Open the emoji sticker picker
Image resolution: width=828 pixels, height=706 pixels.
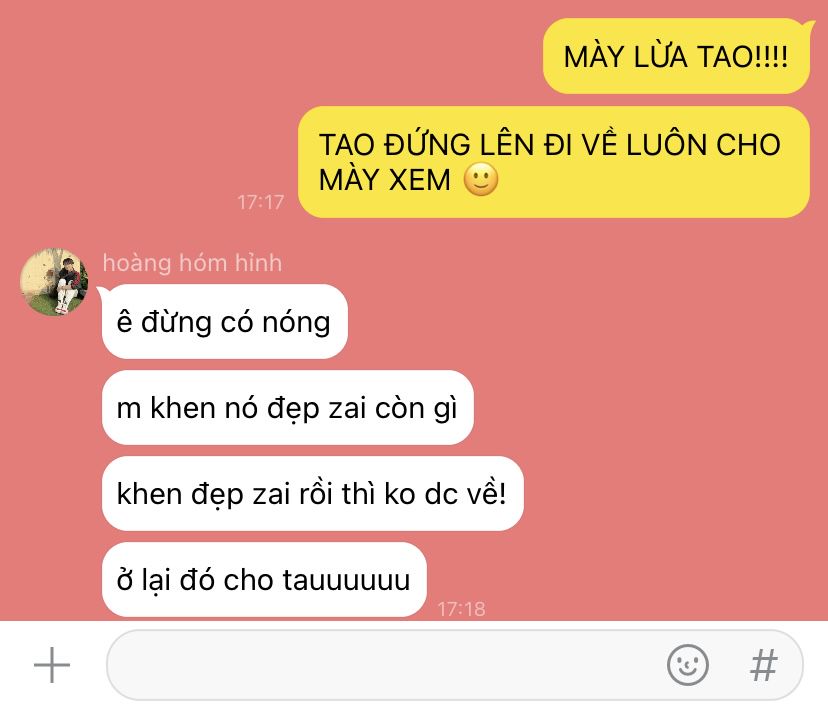point(688,665)
